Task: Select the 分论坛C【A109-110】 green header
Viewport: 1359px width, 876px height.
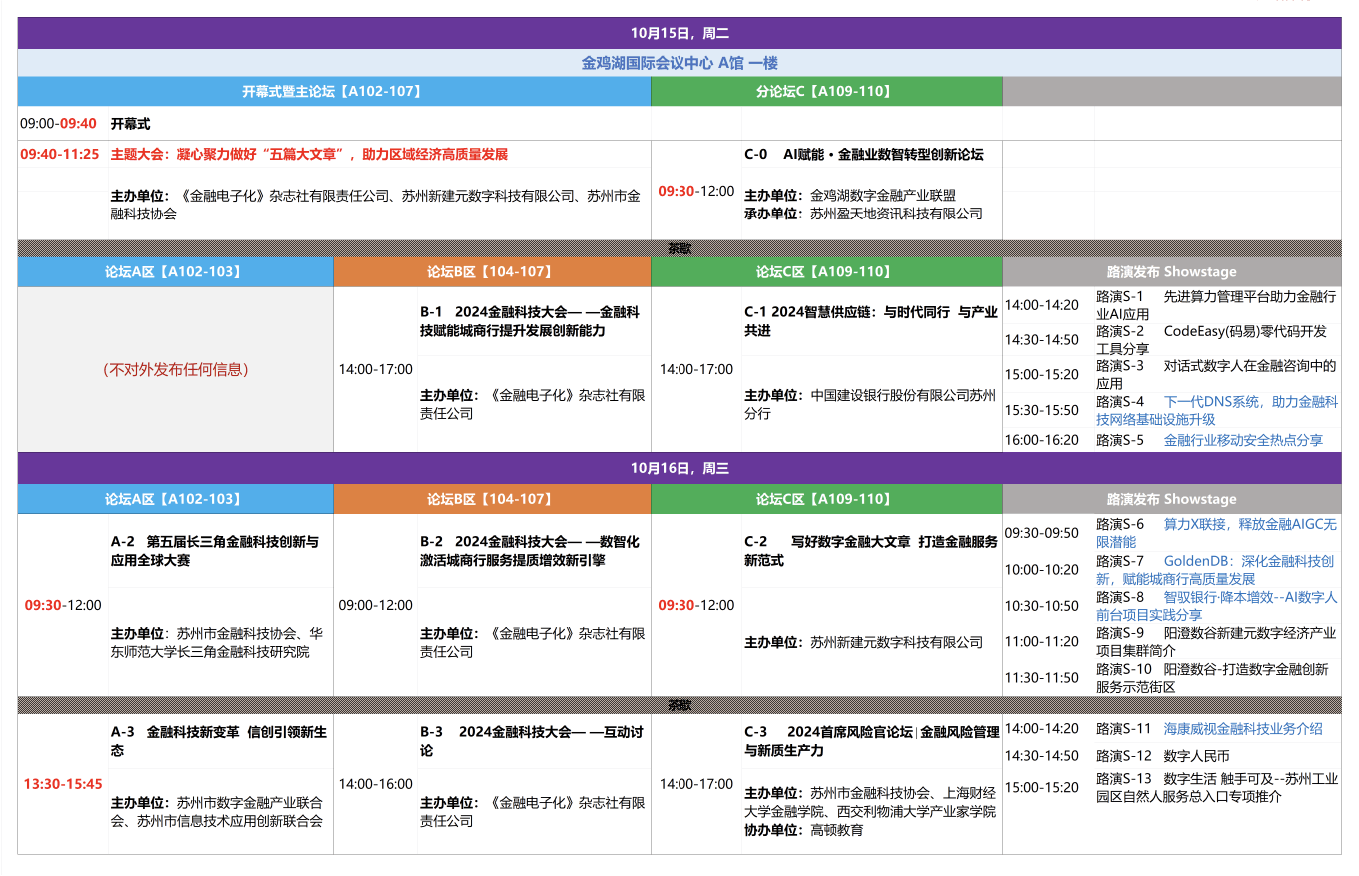Action: pos(825,91)
